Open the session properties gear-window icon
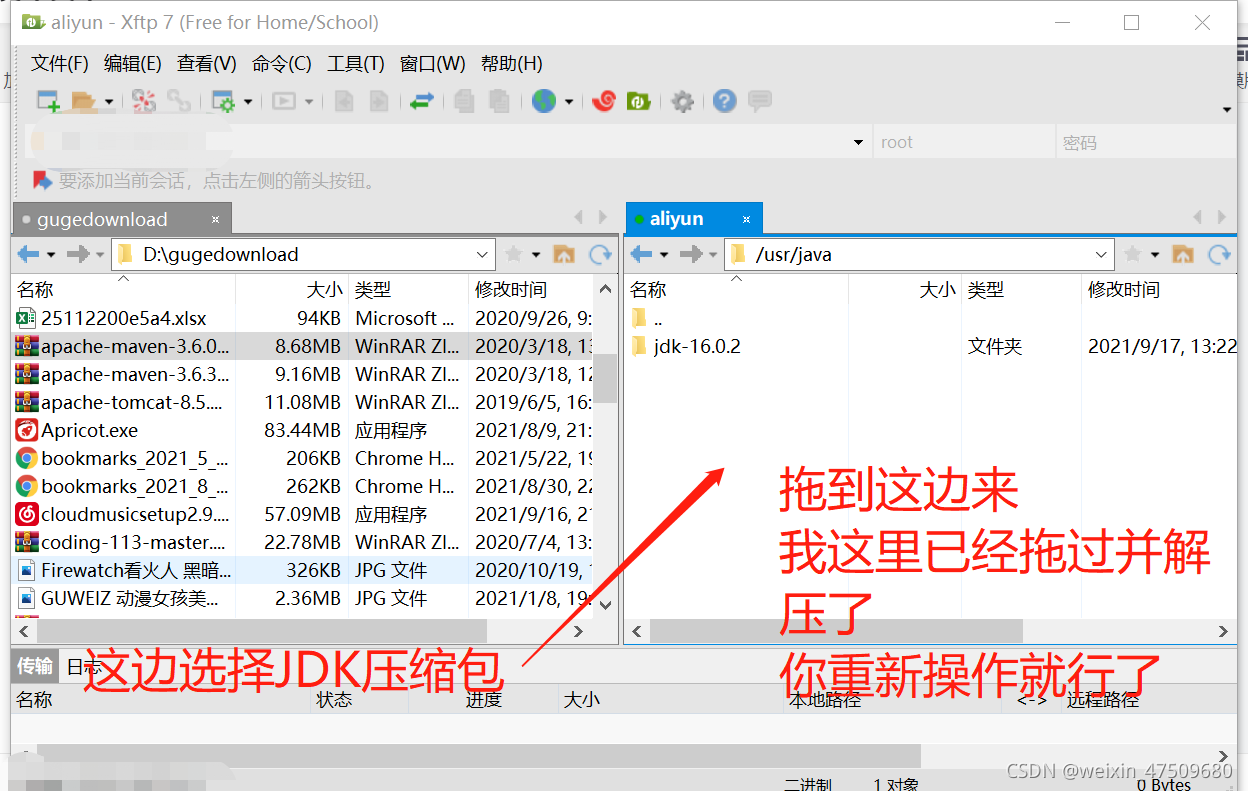Image resolution: width=1248 pixels, height=791 pixels. pos(223,101)
